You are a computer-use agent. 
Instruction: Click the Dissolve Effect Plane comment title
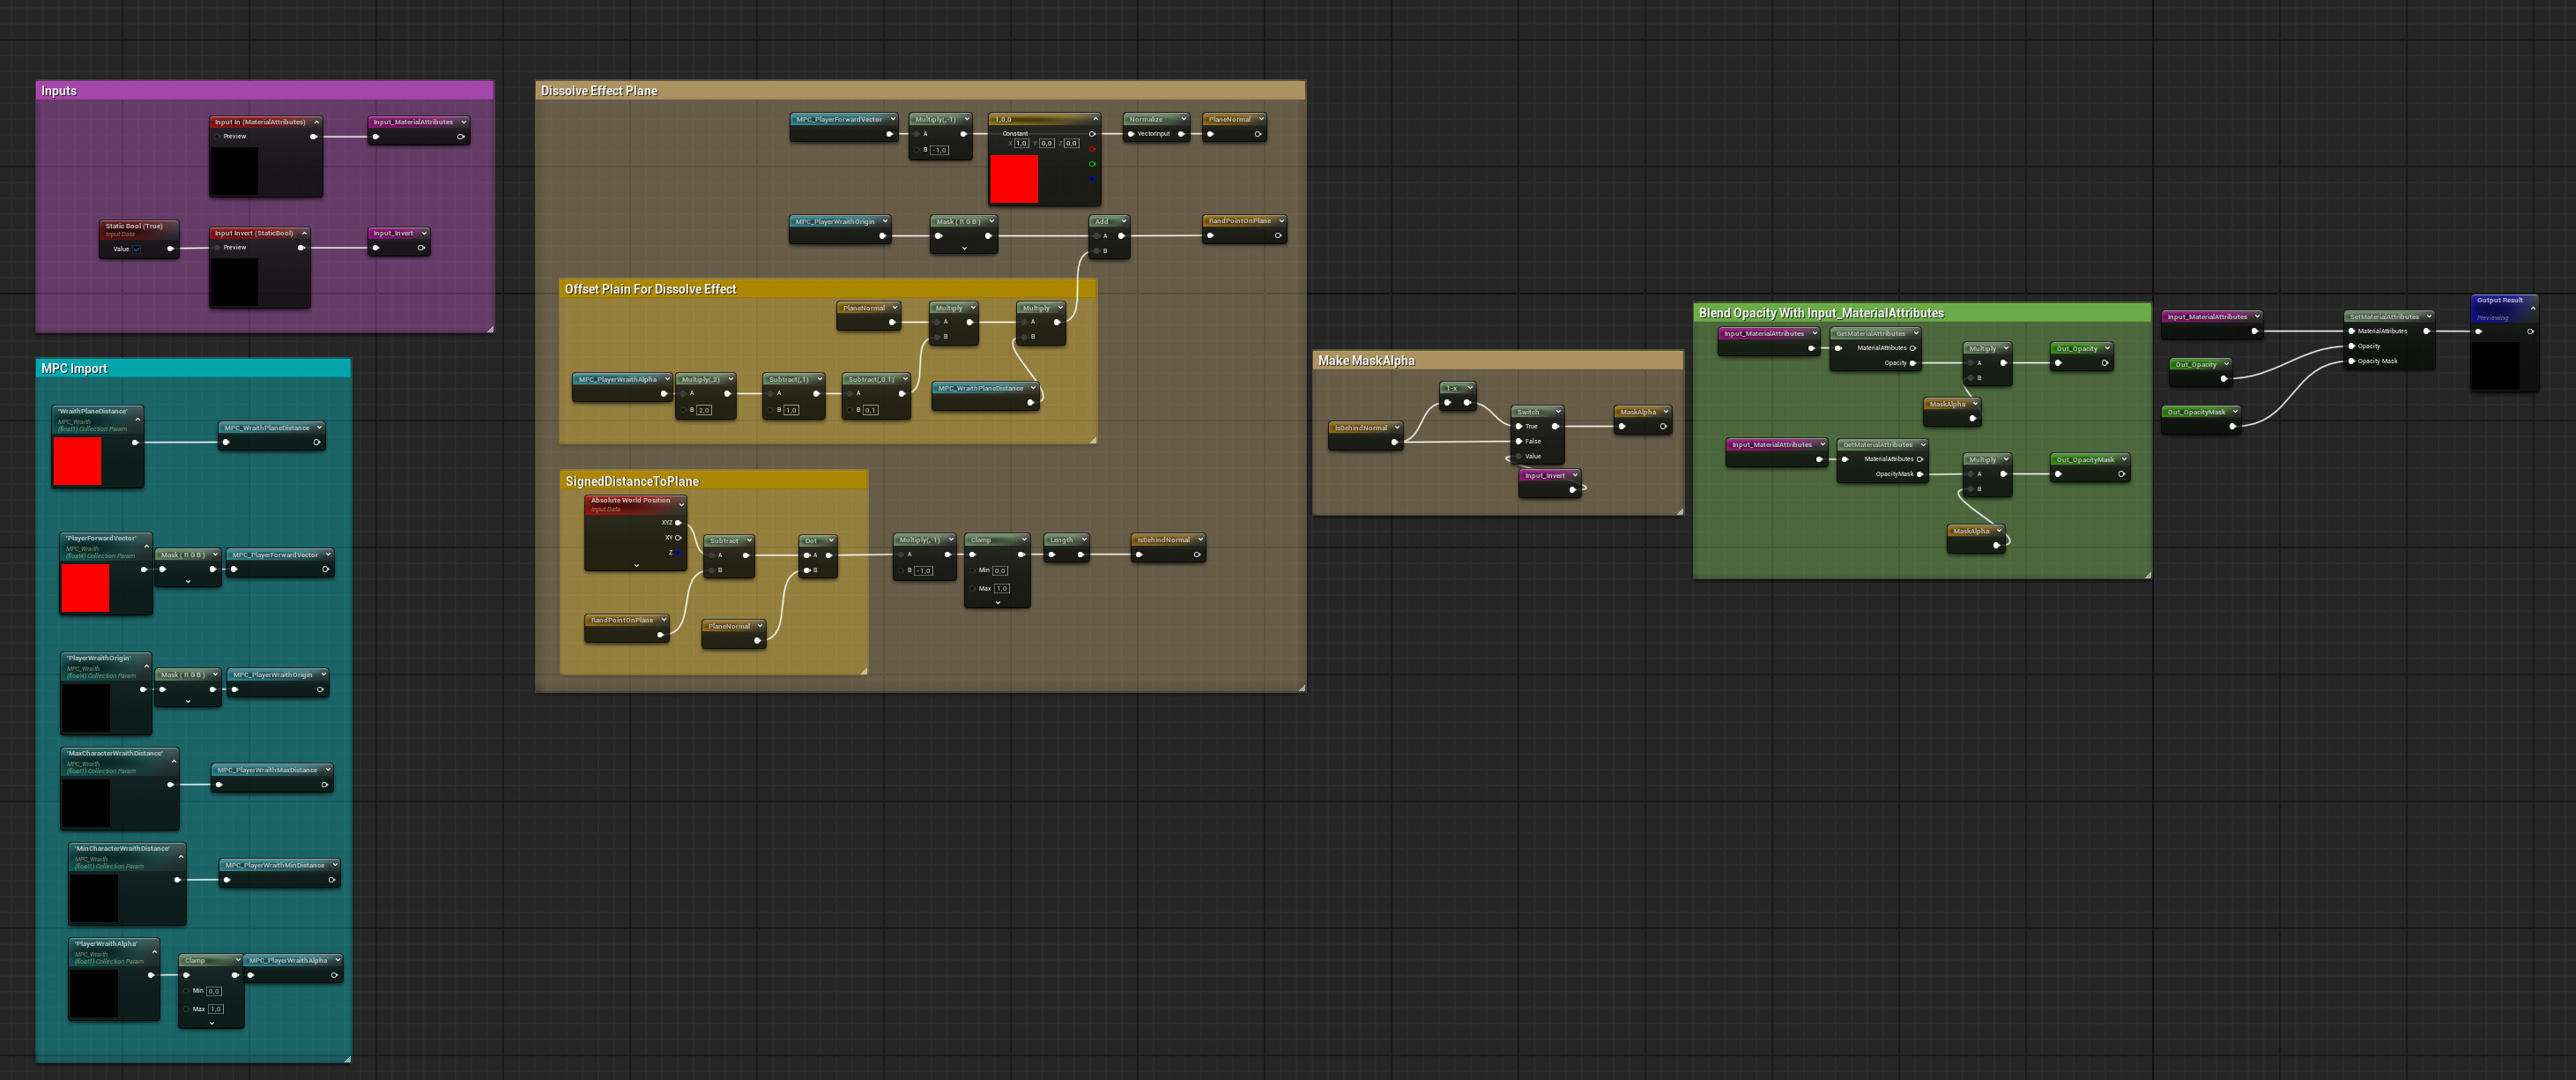coord(599,91)
